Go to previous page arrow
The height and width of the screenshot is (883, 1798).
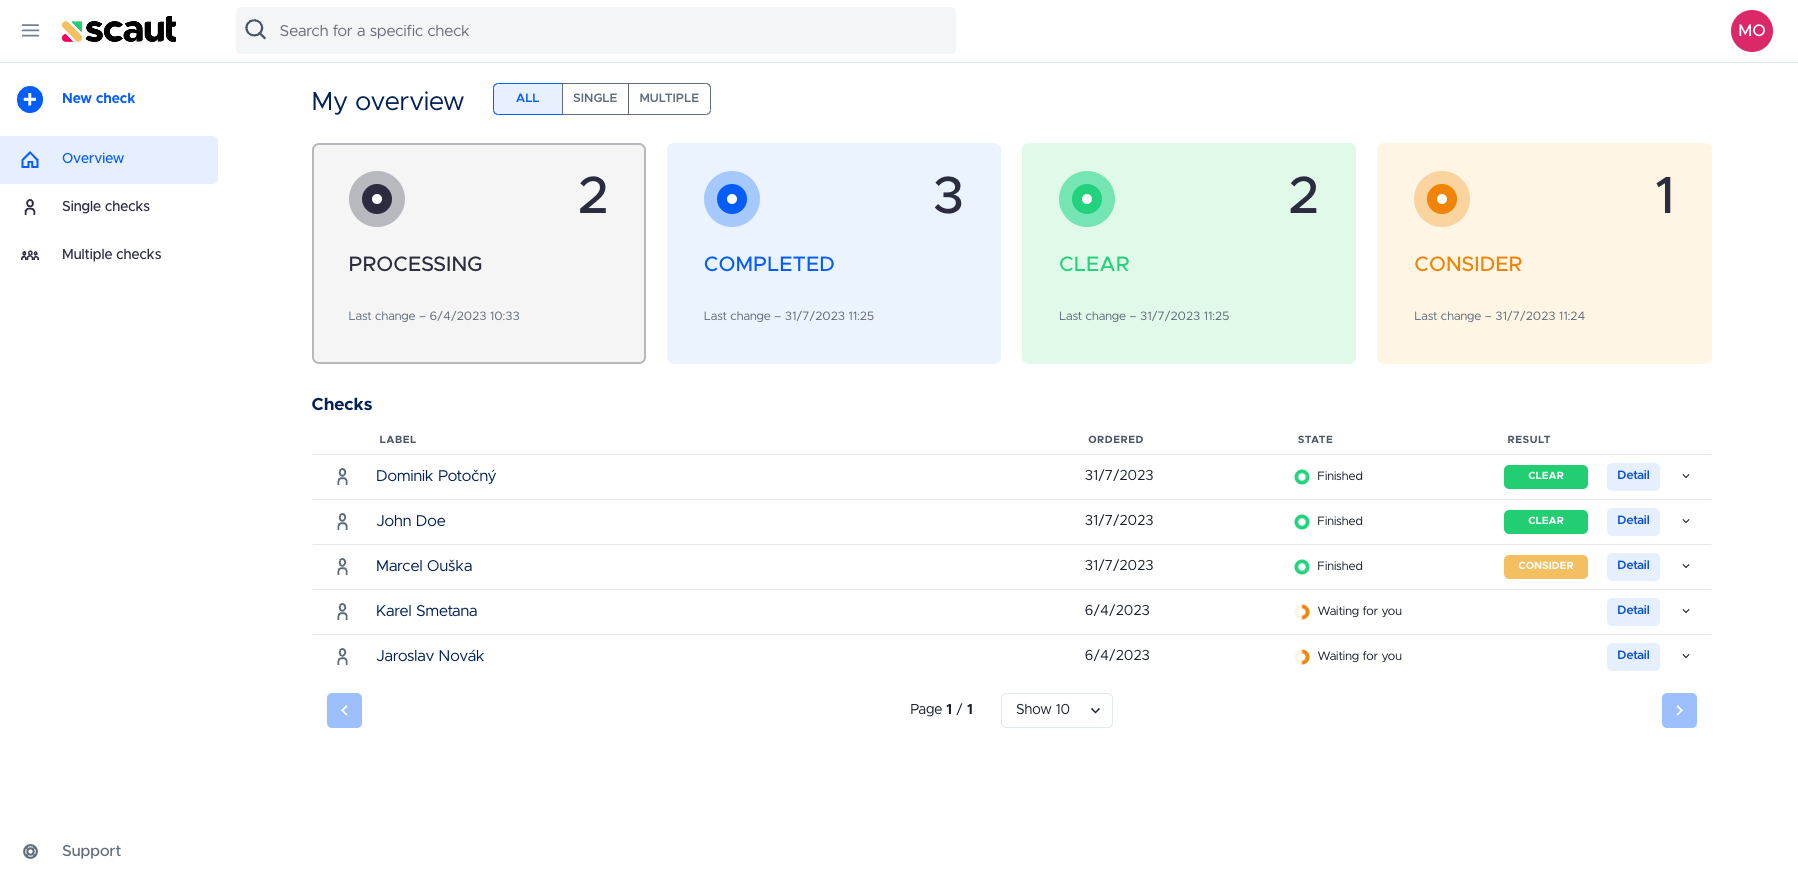pyautogui.click(x=344, y=710)
